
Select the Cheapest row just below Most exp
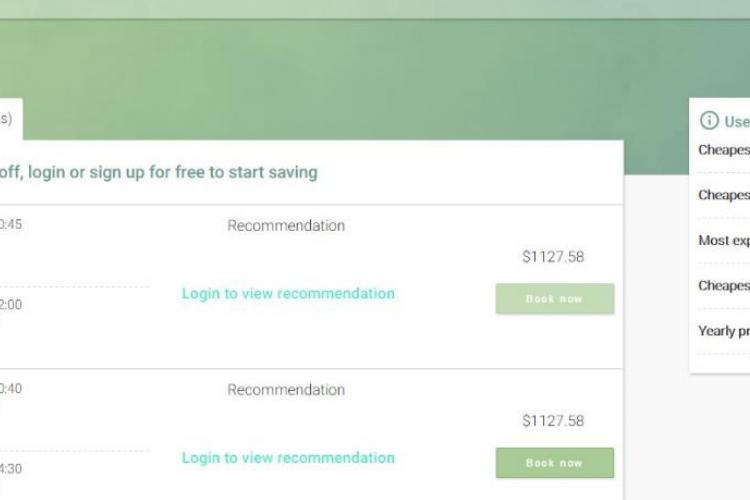tap(724, 286)
